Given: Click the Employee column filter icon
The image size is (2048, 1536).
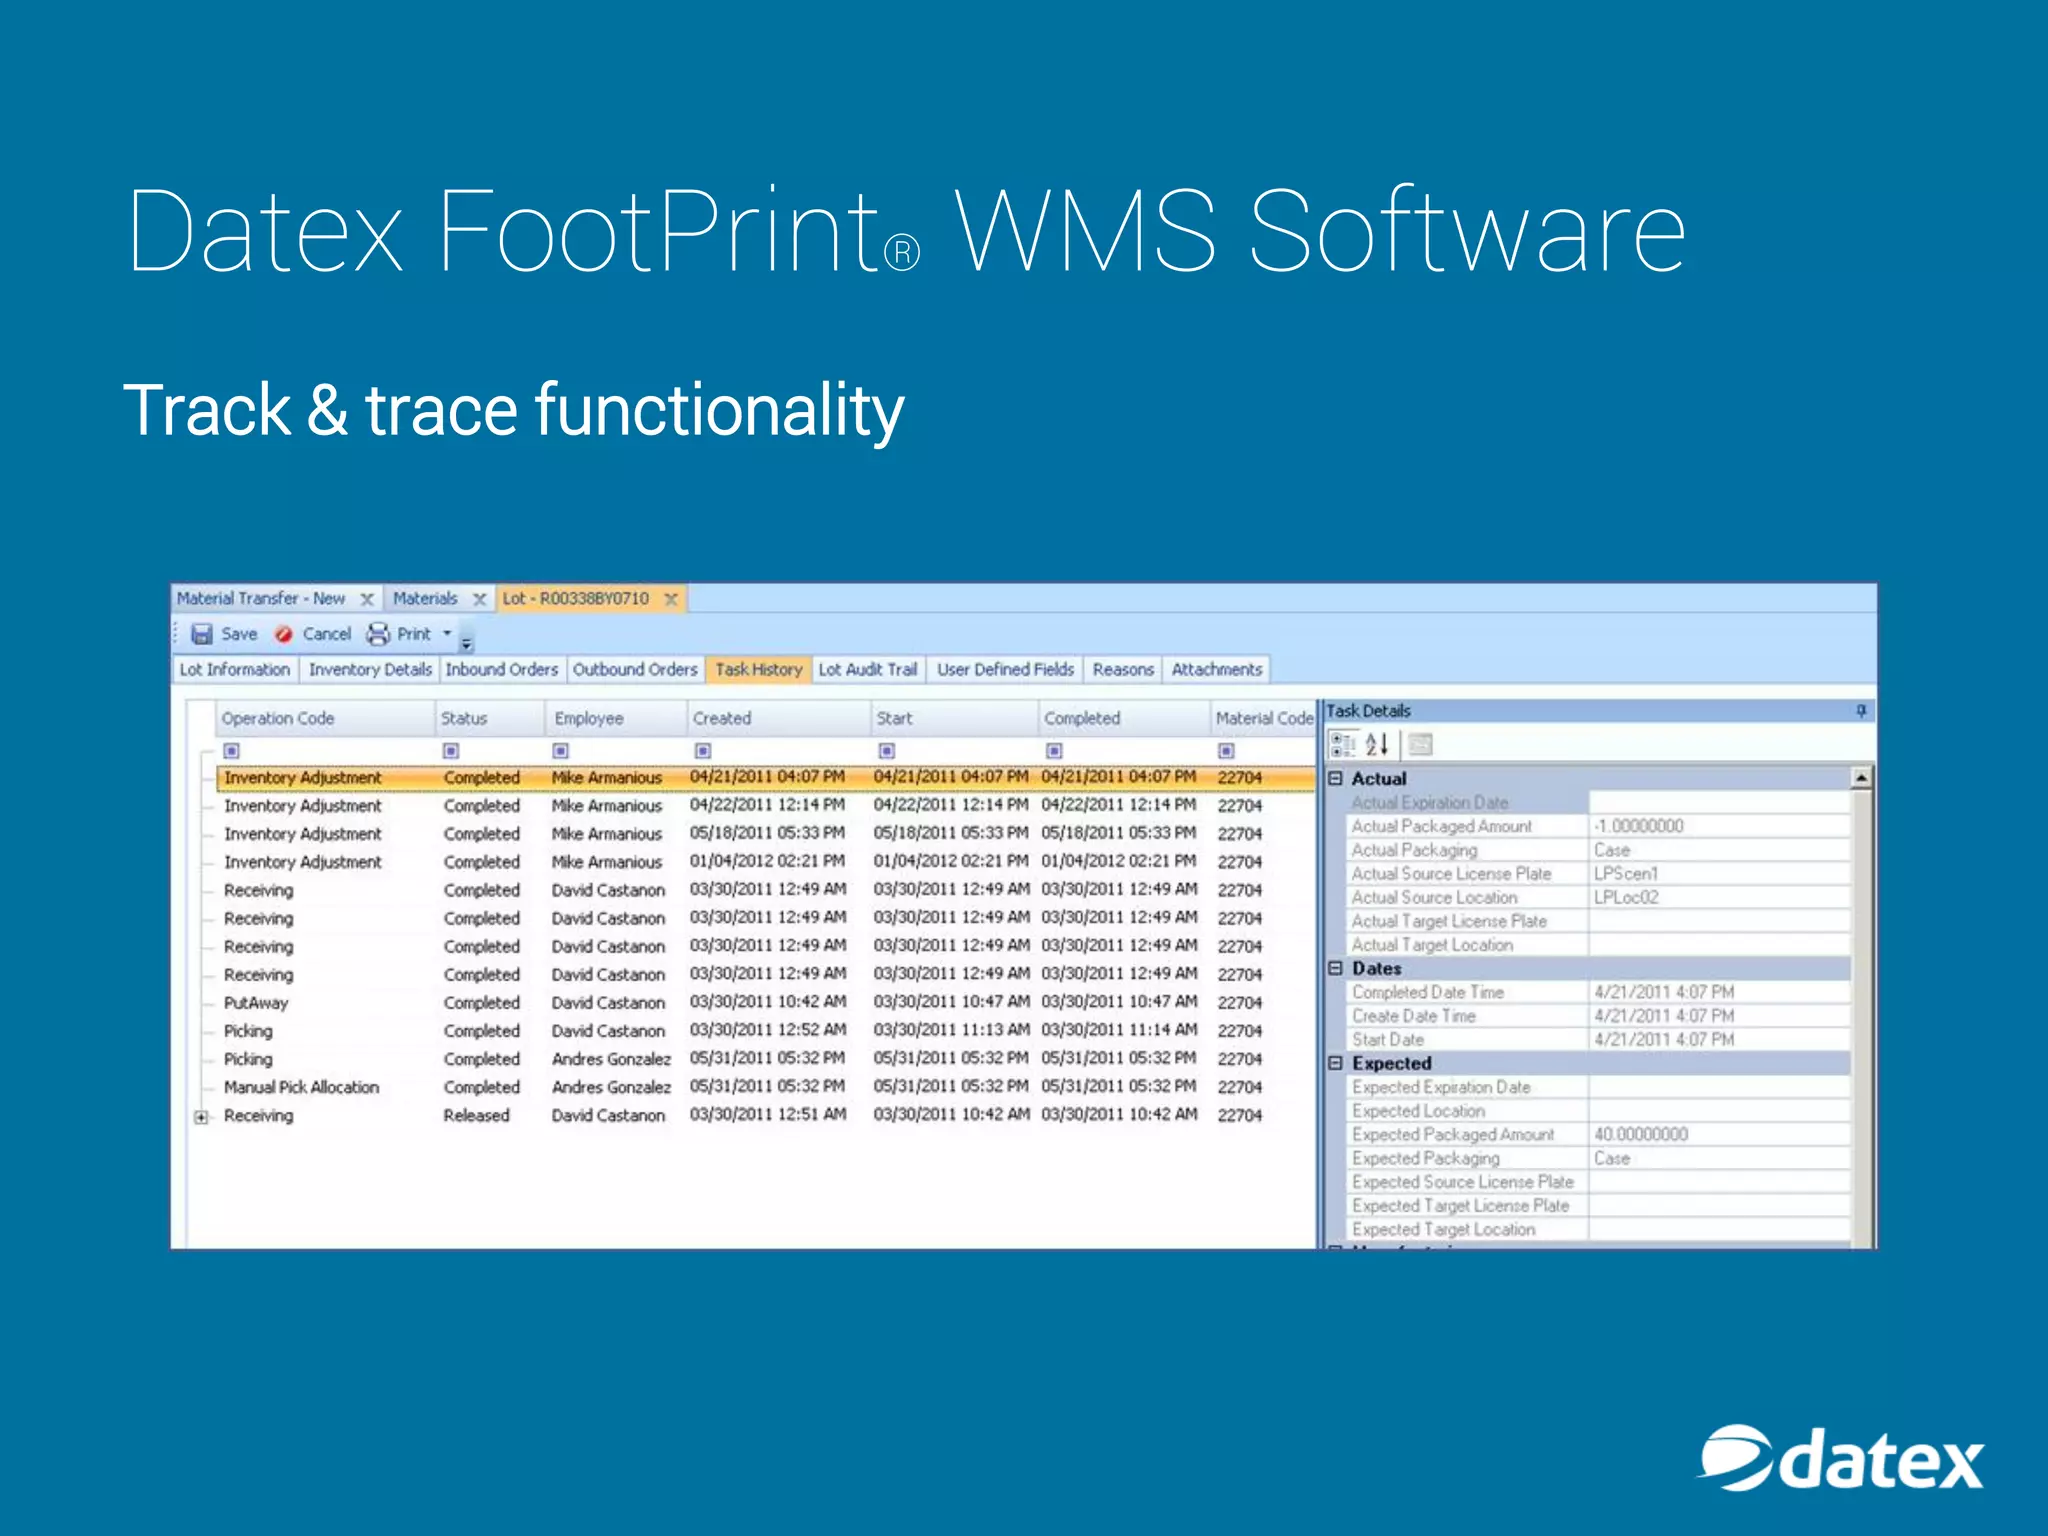Looking at the screenshot, I should pyautogui.click(x=561, y=750).
